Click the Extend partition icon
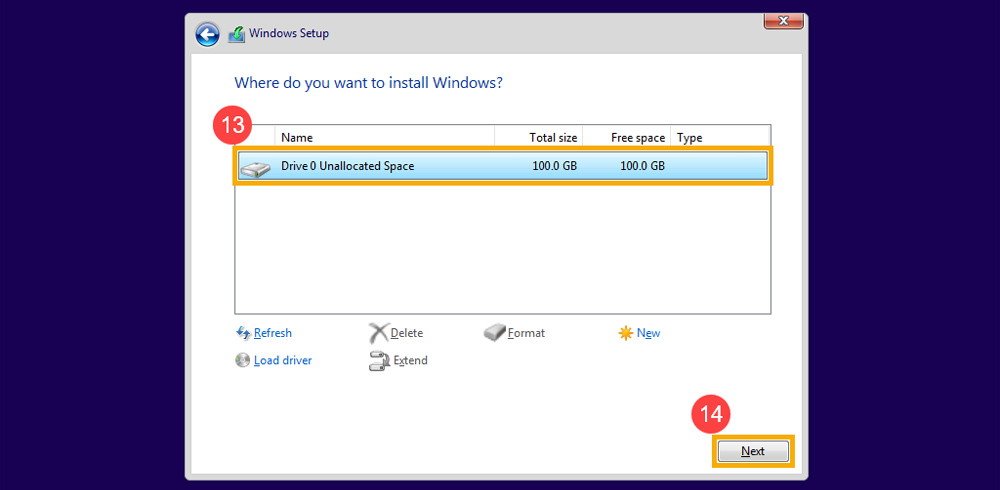The width and height of the screenshot is (1000, 490). coord(378,361)
